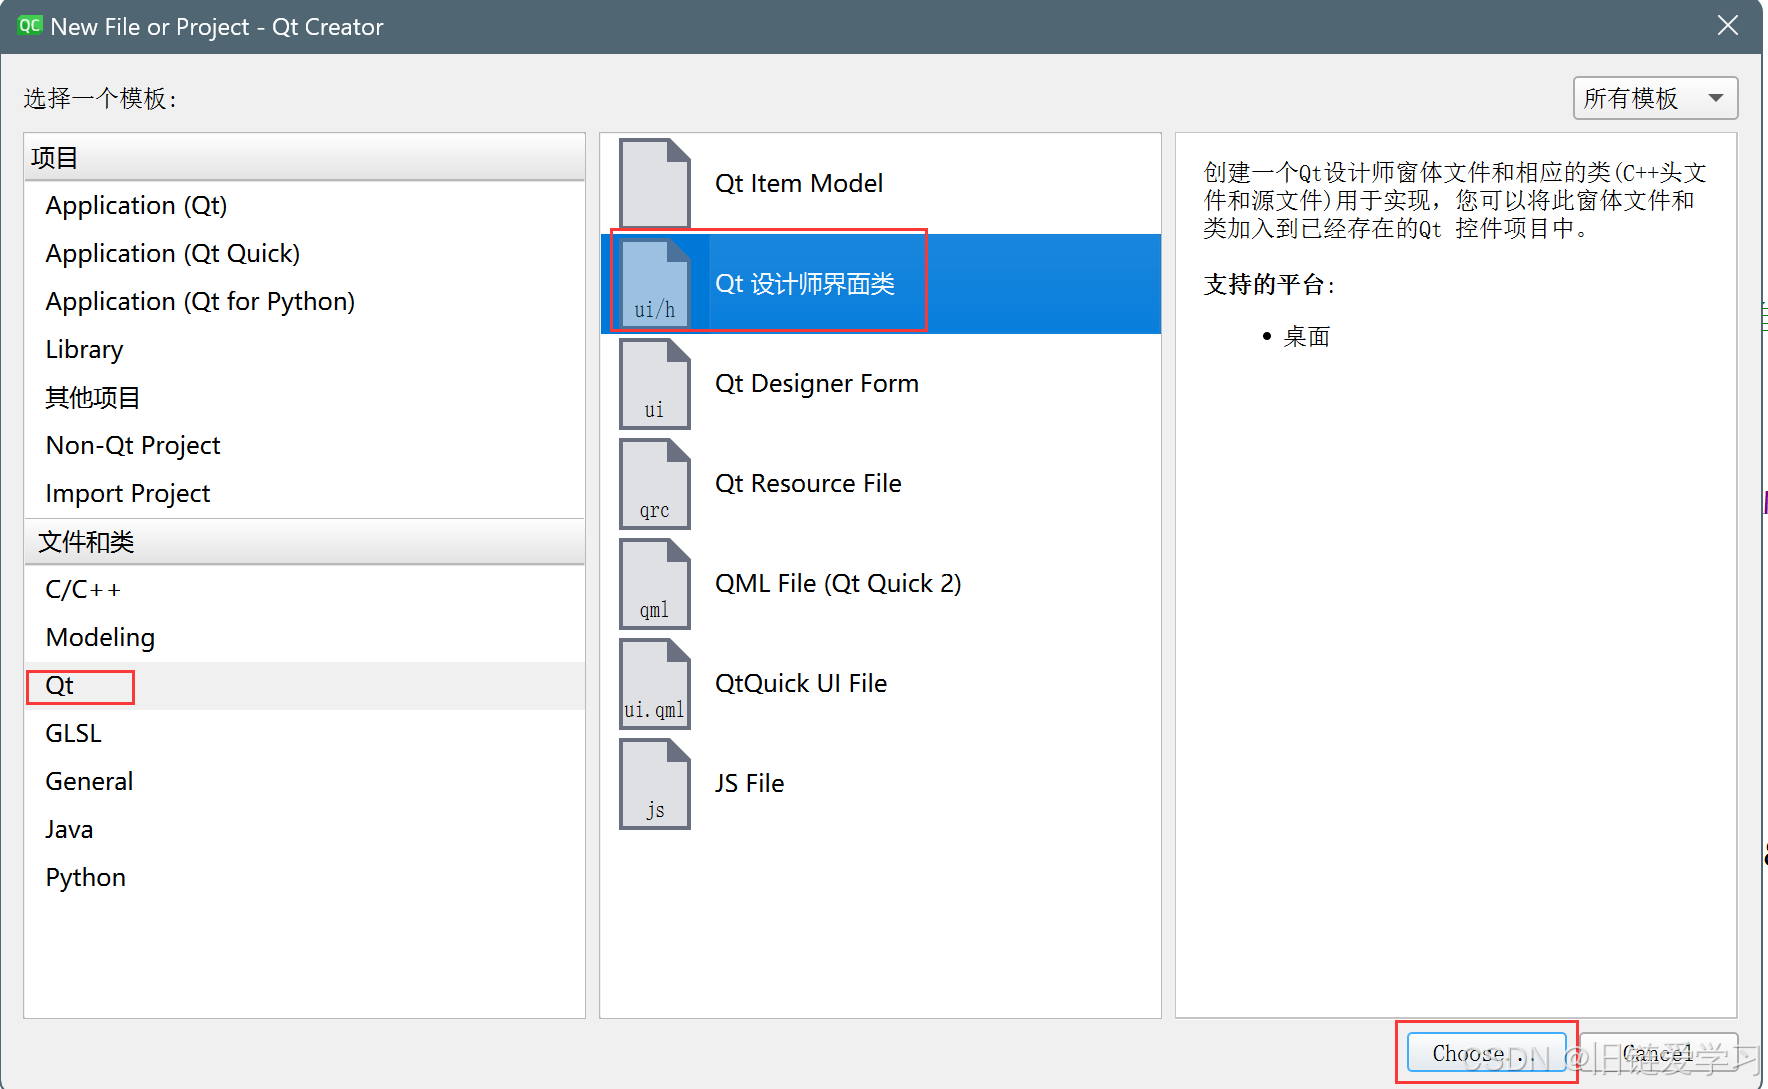This screenshot has height=1089, width=1768.
Task: Choose Qt 设计师界面类 template
Action: [880, 283]
